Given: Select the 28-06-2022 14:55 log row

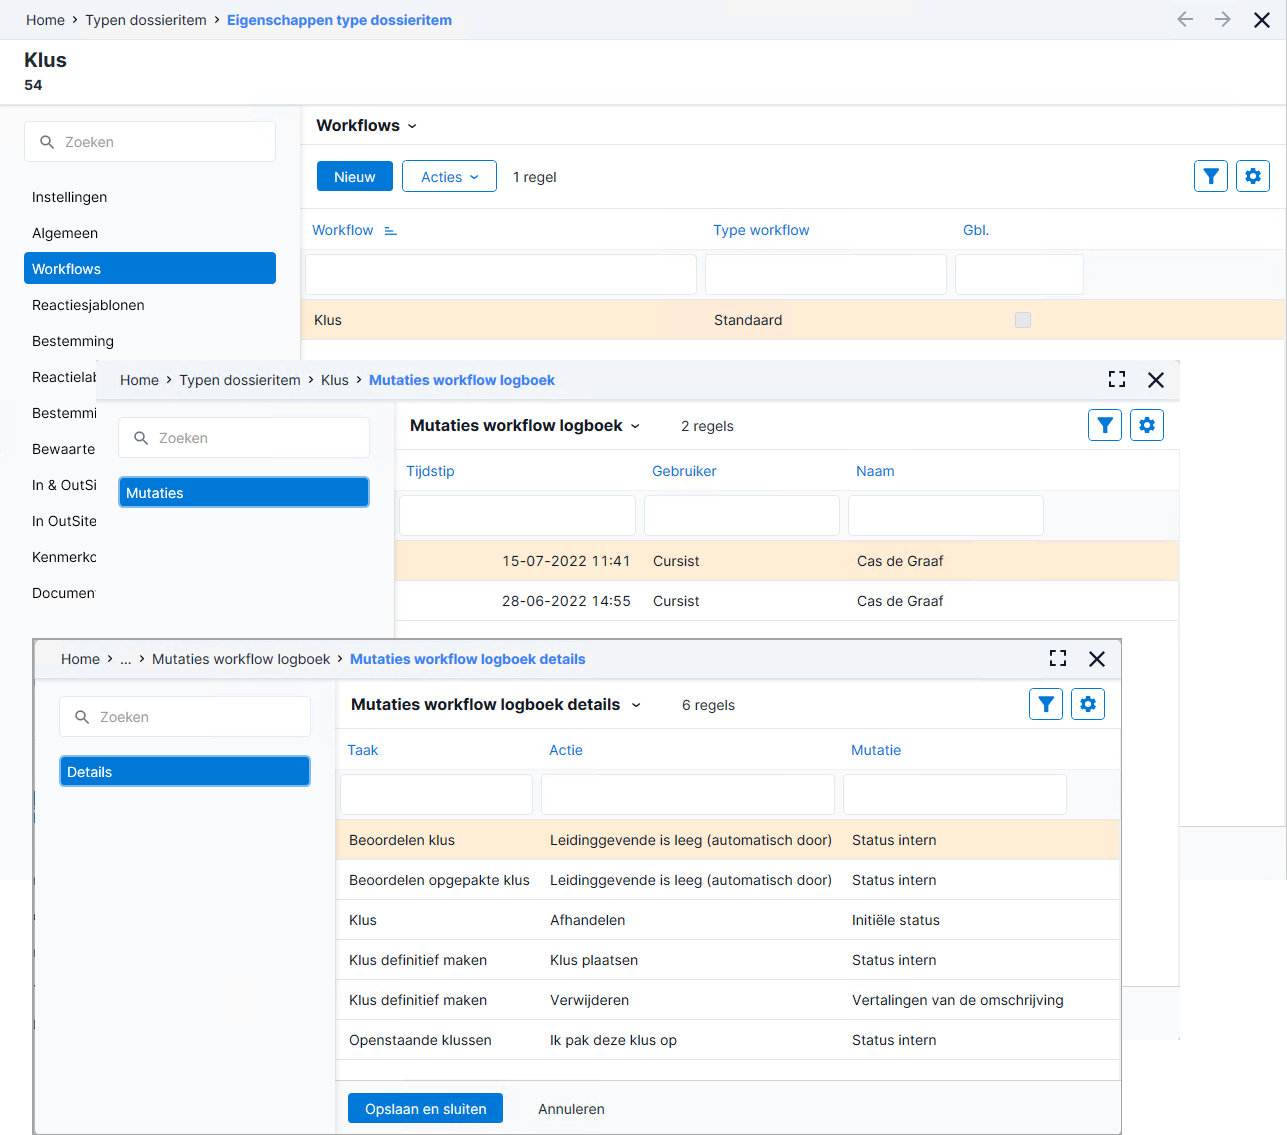Looking at the screenshot, I should tap(787, 601).
